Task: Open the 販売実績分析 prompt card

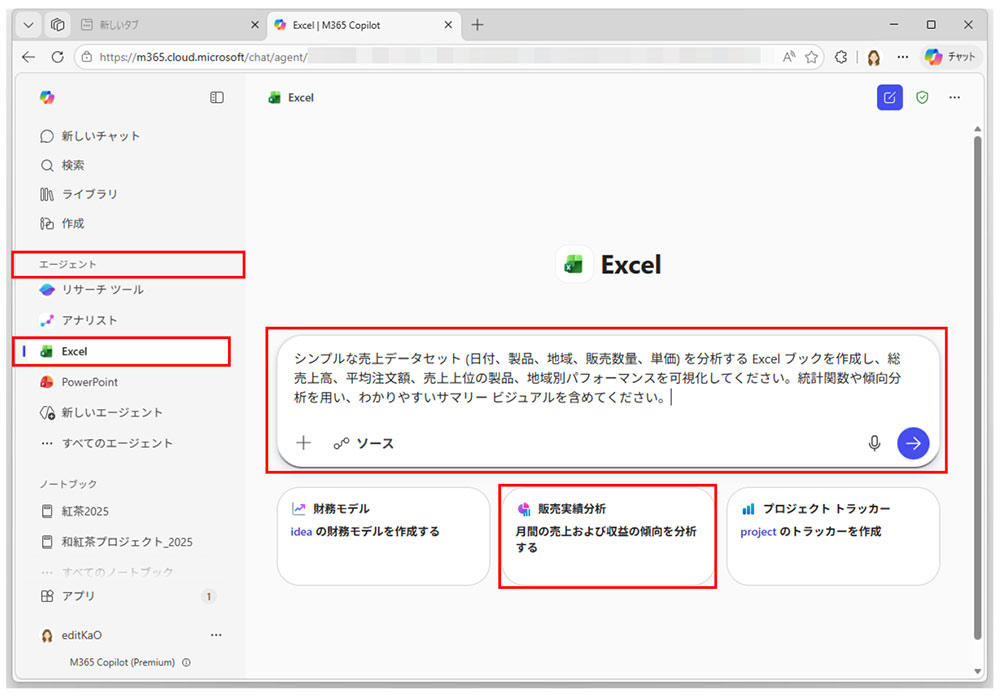Action: 607,536
